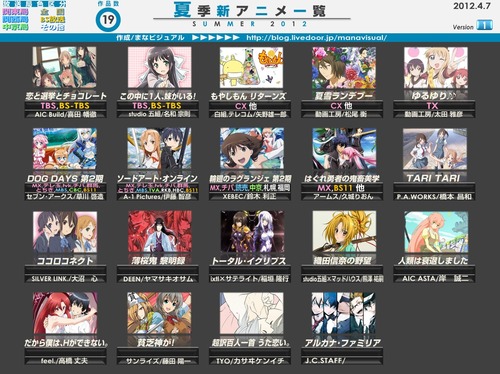Image resolution: width=500 pixels, height=374 pixels.
Task: Open the 薄桜鬼 黎明録 thumbnail
Action: pos(160,232)
